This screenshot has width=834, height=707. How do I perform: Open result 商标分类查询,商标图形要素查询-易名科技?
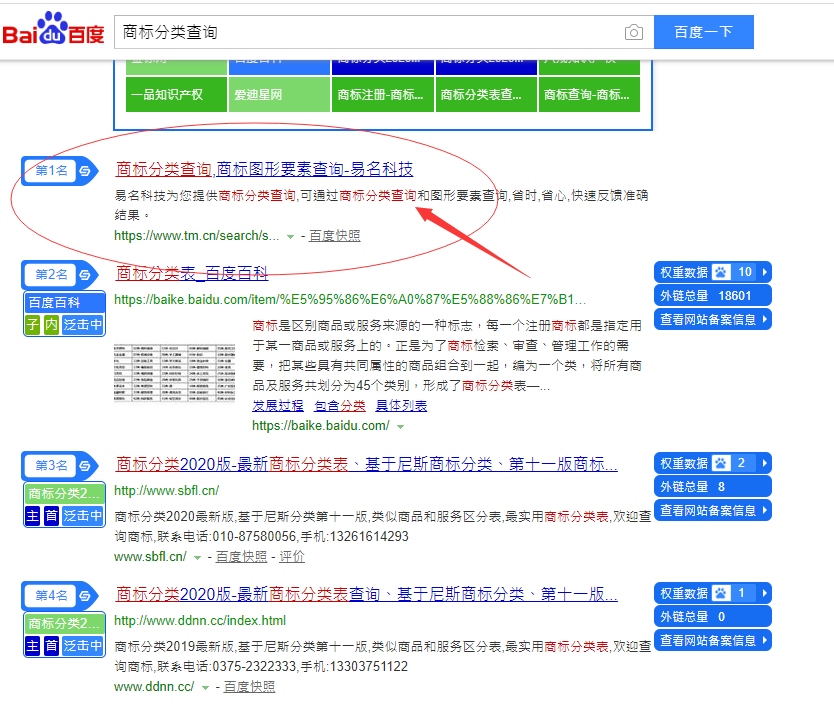tap(264, 169)
